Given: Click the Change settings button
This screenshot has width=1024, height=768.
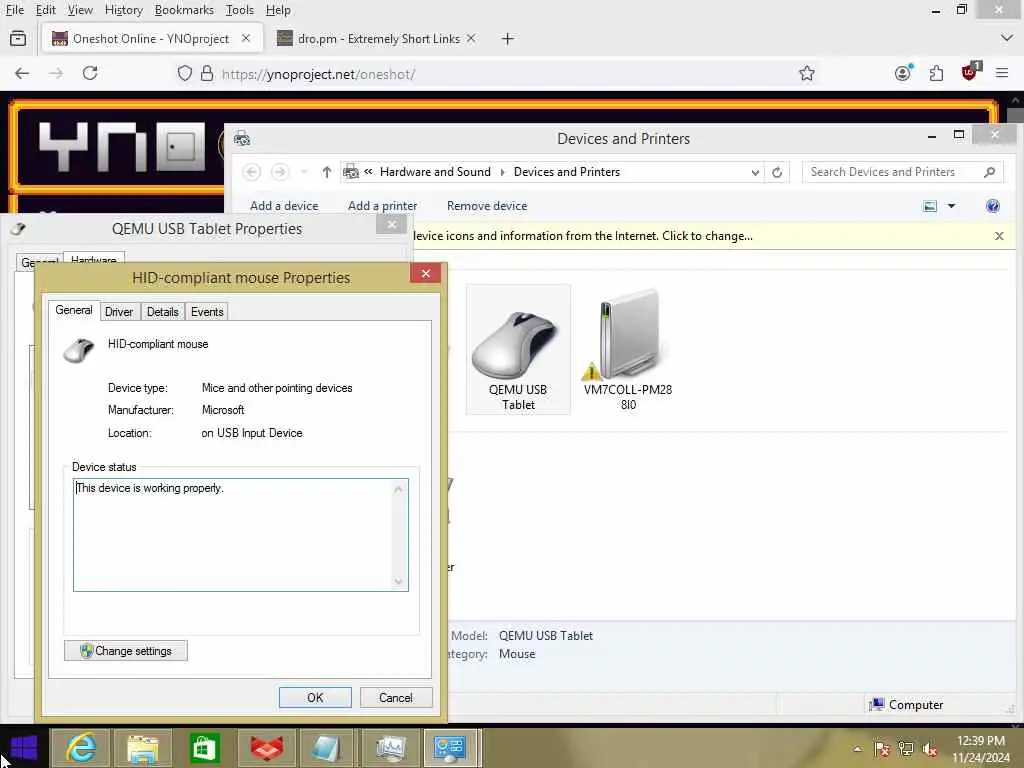Looking at the screenshot, I should tap(126, 650).
